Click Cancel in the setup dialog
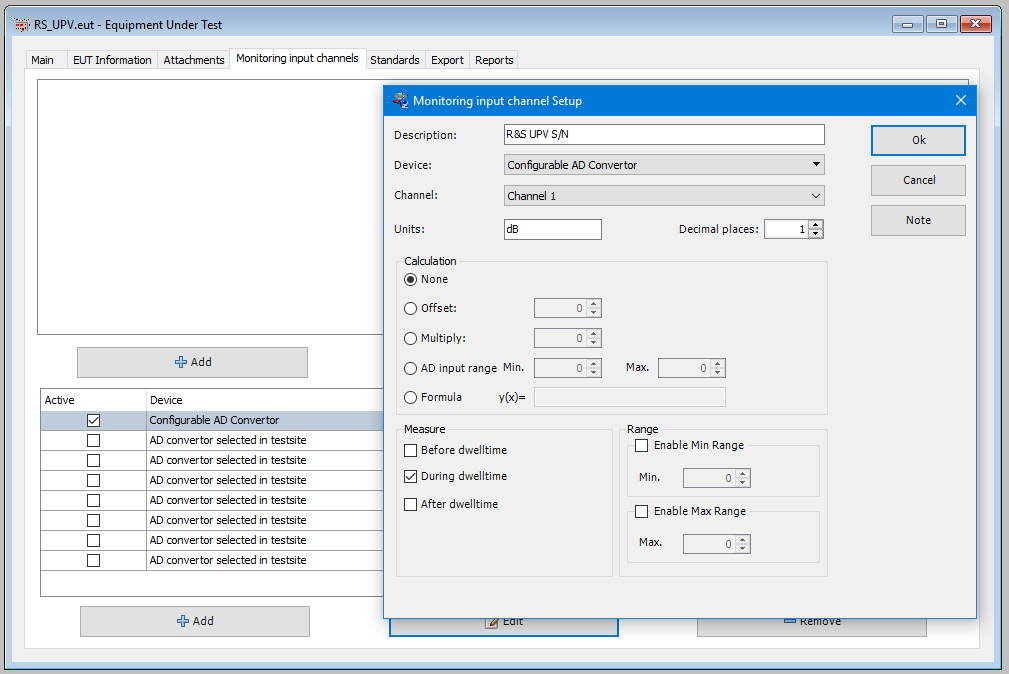The width and height of the screenshot is (1009, 674). [918, 180]
